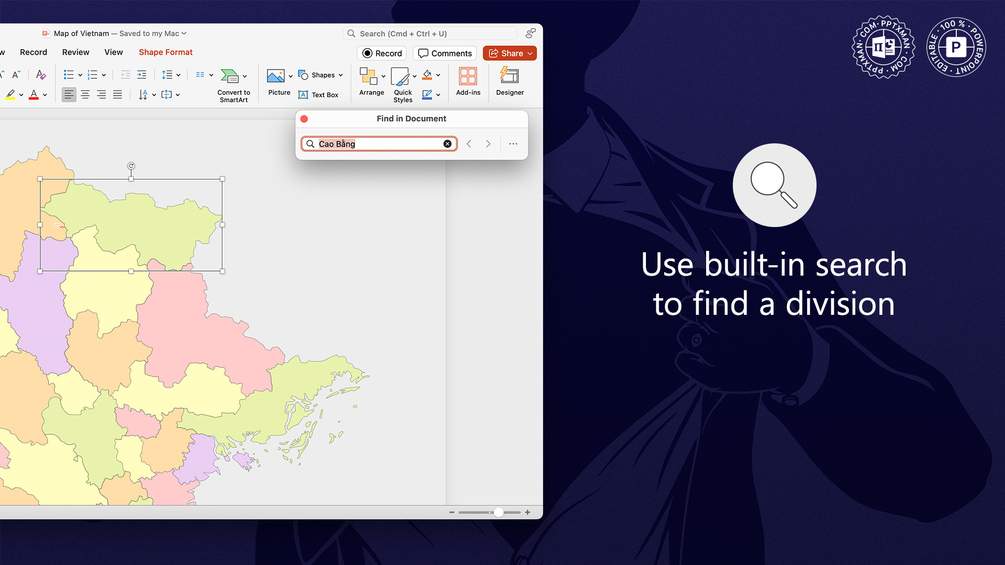Open the Comments pane
This screenshot has height=565, width=1005.
click(445, 53)
